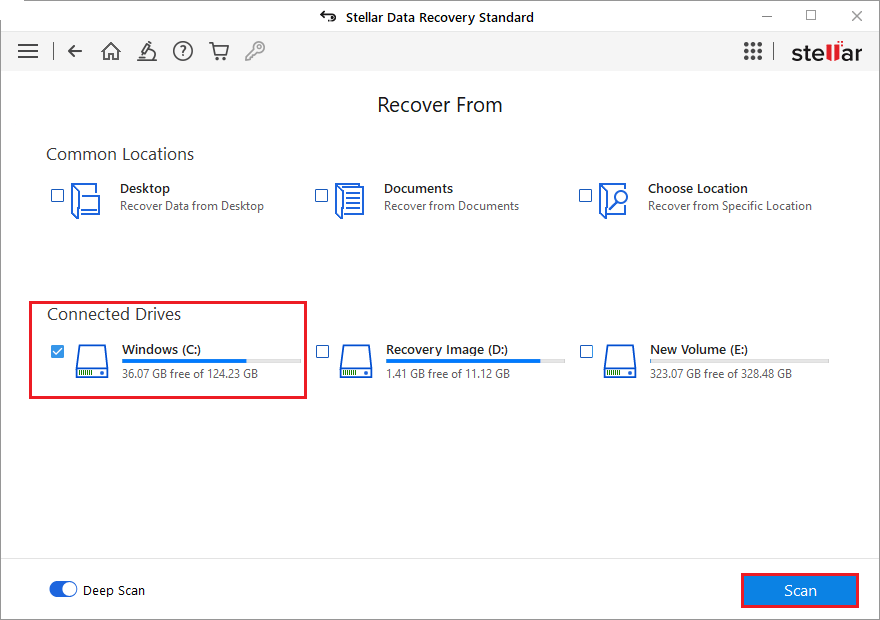The width and height of the screenshot is (880, 620).
Task: Click '323.07 GB free of 328.48 GB'
Action: [721, 374]
